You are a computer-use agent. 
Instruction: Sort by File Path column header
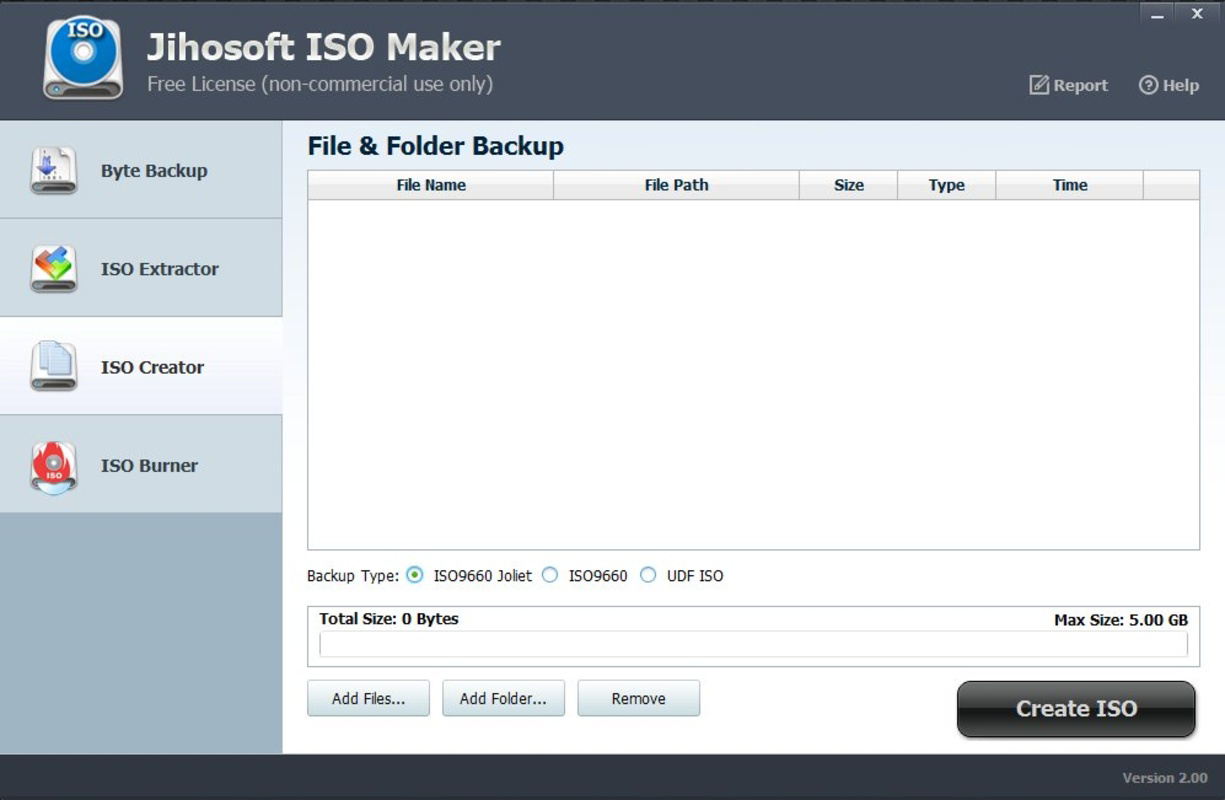(x=676, y=185)
